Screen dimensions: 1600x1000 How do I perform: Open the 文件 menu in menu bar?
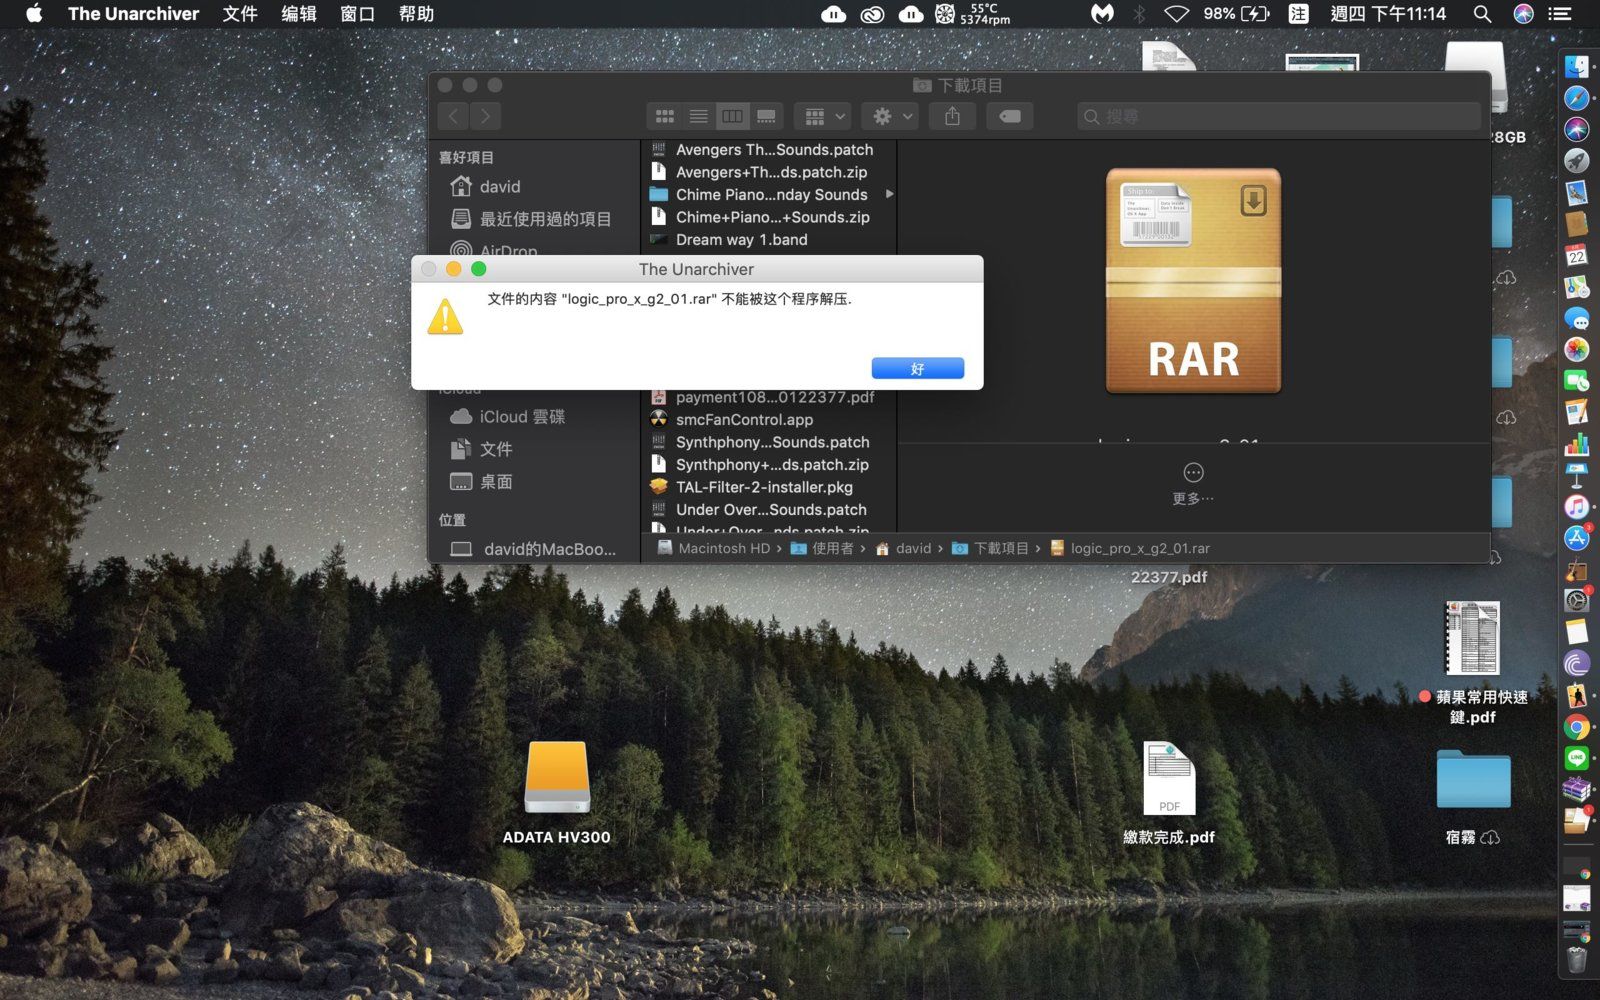239,14
